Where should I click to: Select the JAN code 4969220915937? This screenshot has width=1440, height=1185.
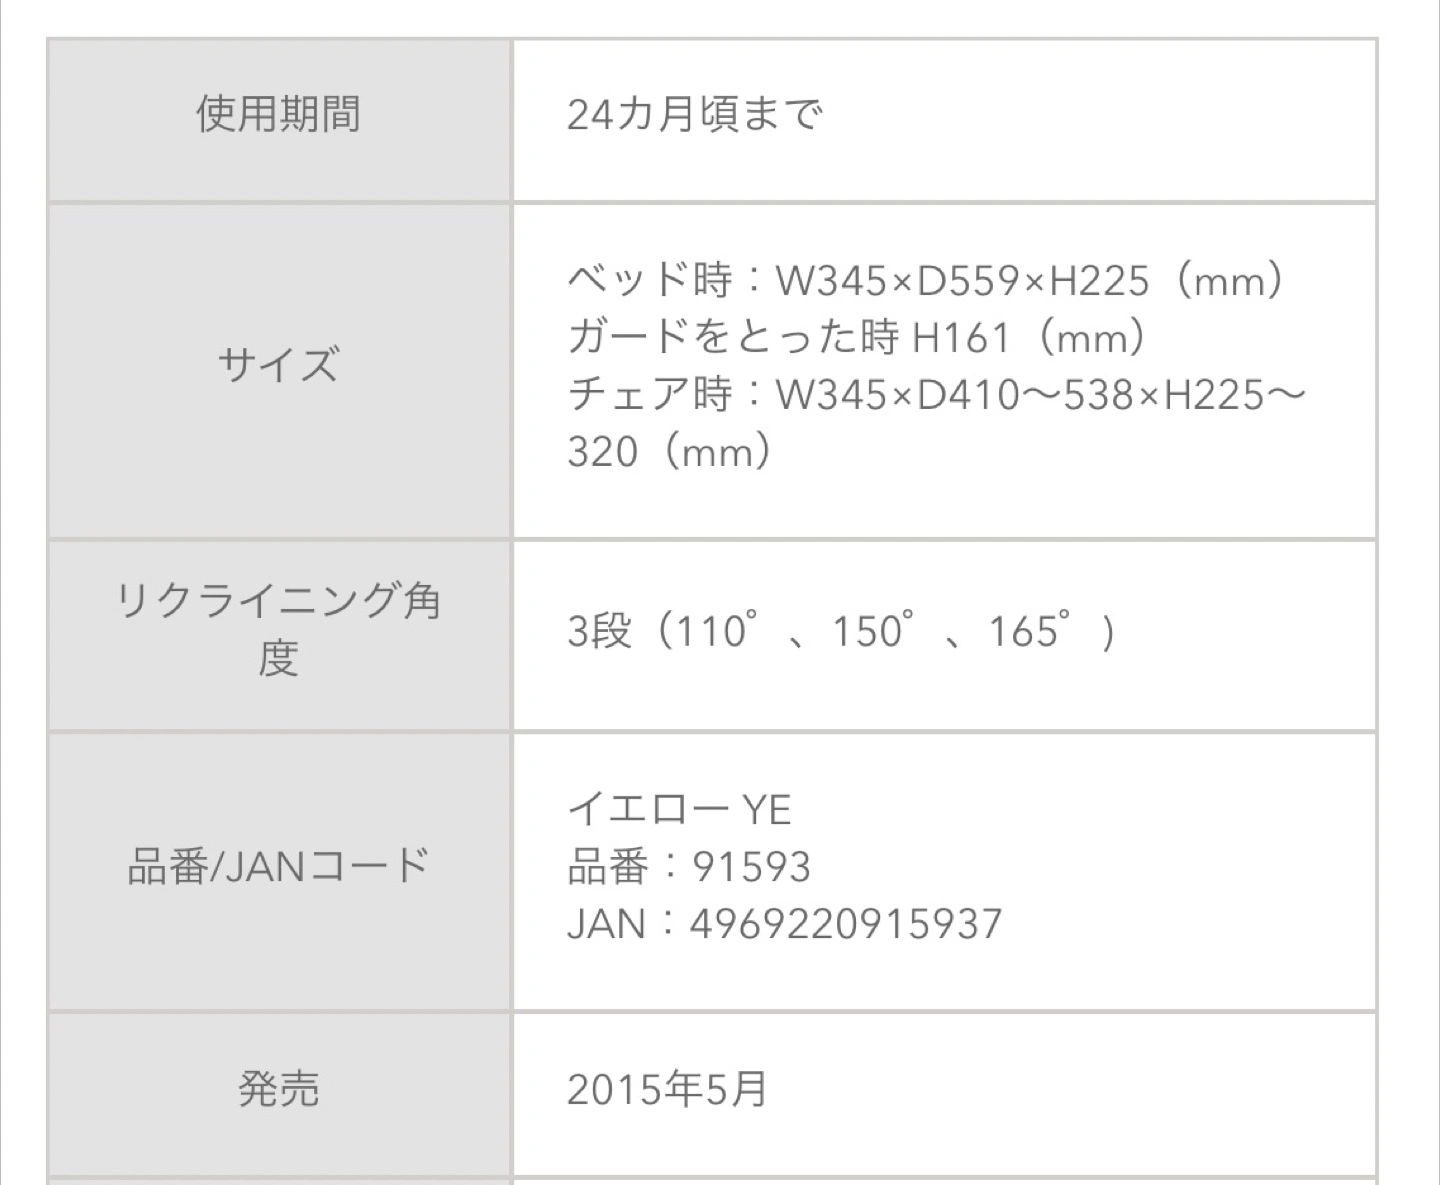(845, 924)
